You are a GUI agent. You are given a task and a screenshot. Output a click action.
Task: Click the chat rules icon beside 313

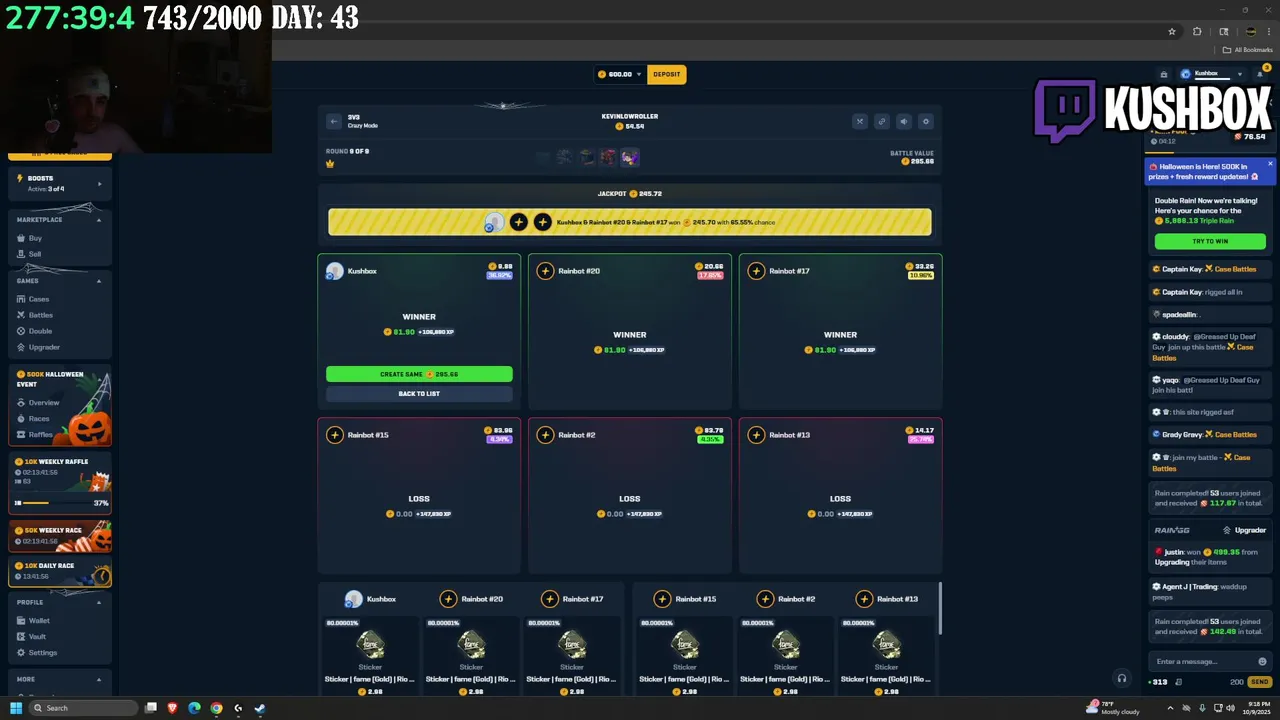pyautogui.click(x=1178, y=682)
